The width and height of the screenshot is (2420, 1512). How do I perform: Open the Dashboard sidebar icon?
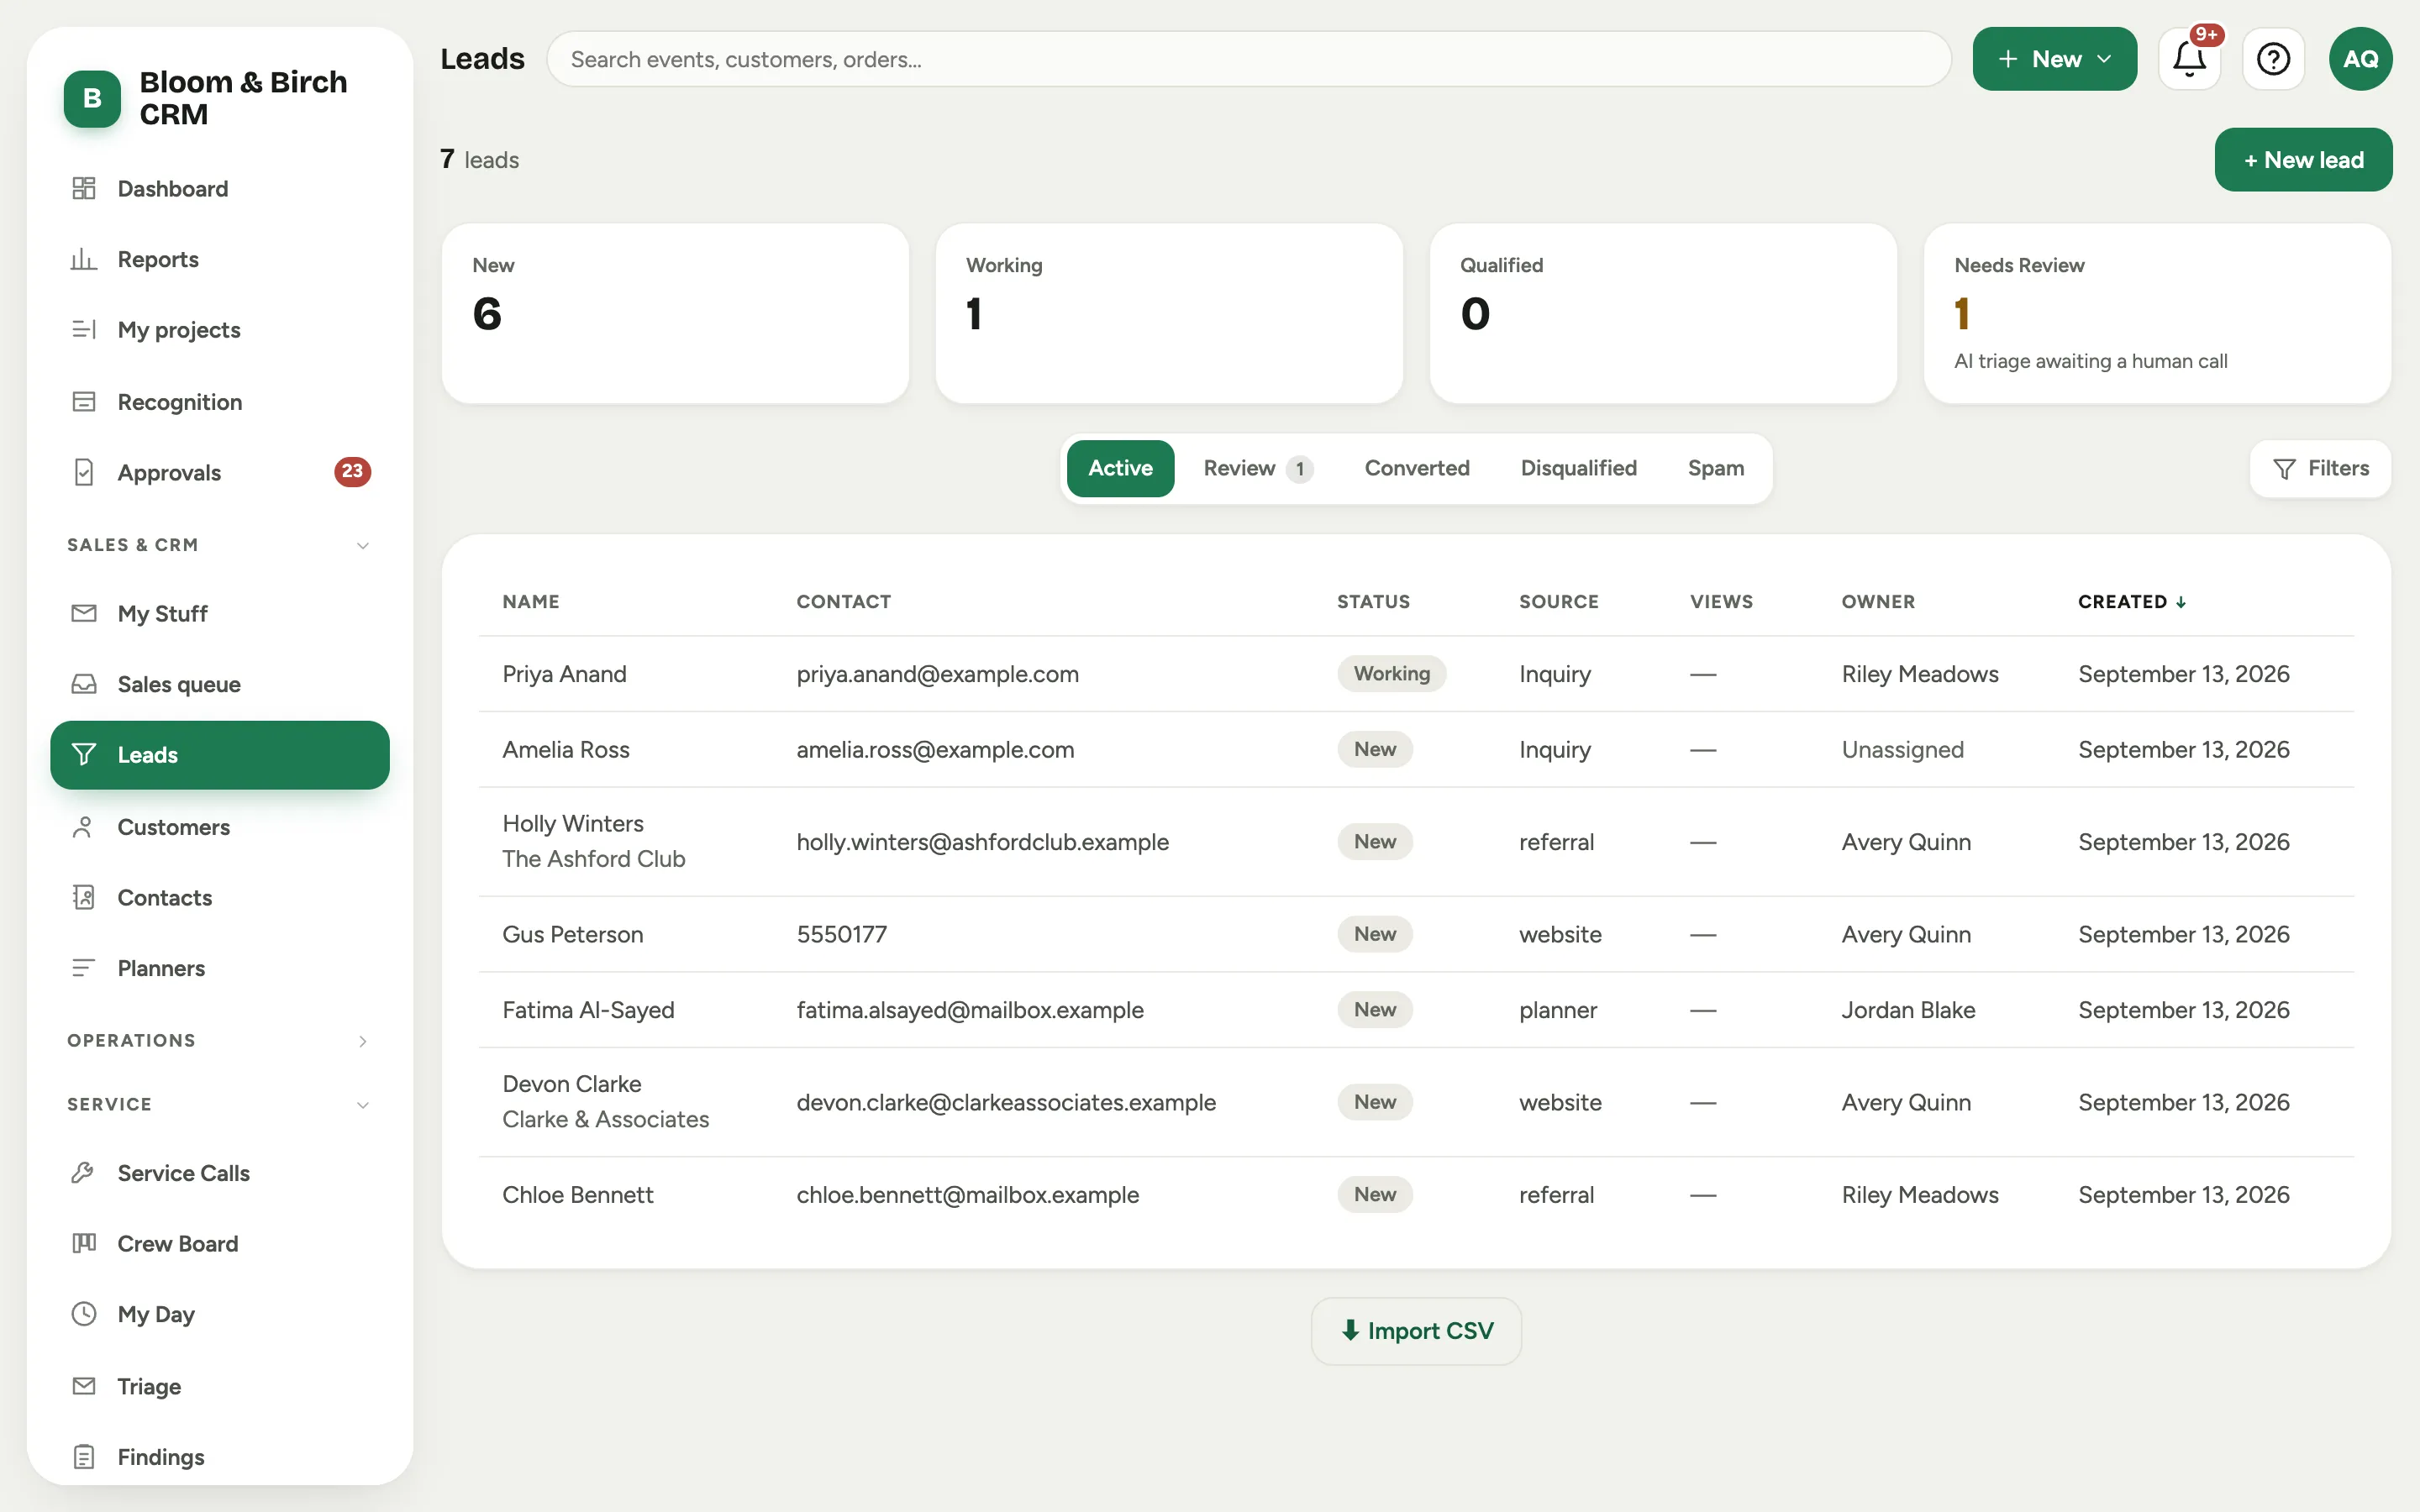pyautogui.click(x=84, y=188)
